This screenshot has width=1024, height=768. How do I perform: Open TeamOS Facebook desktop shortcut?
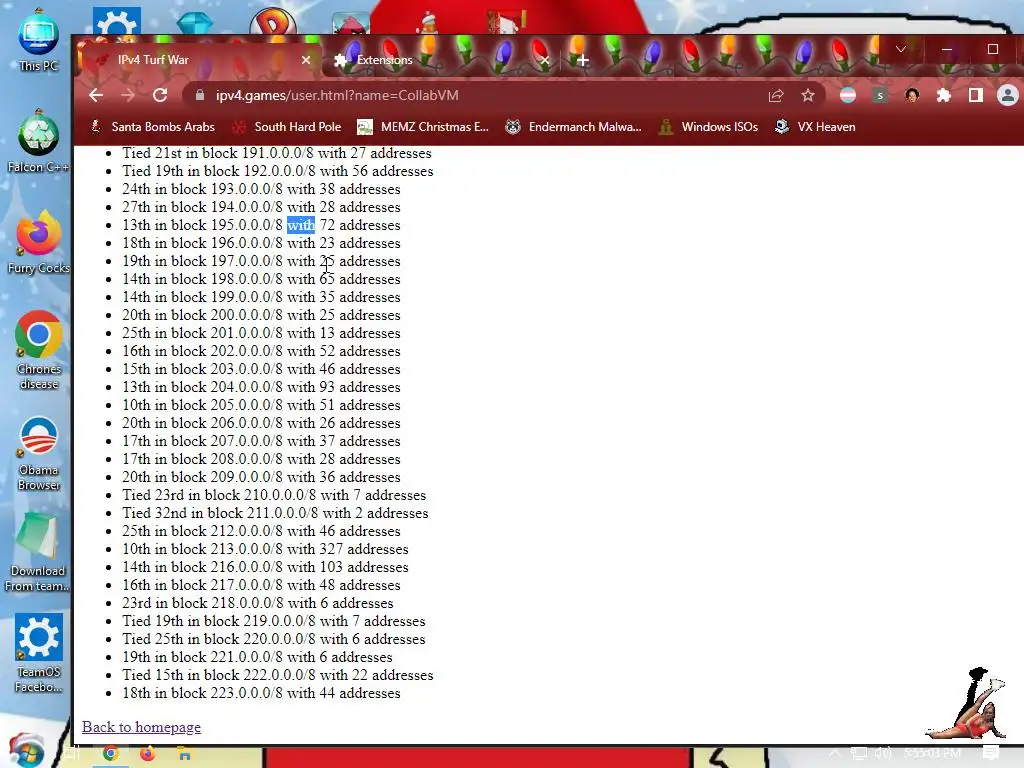(39, 653)
